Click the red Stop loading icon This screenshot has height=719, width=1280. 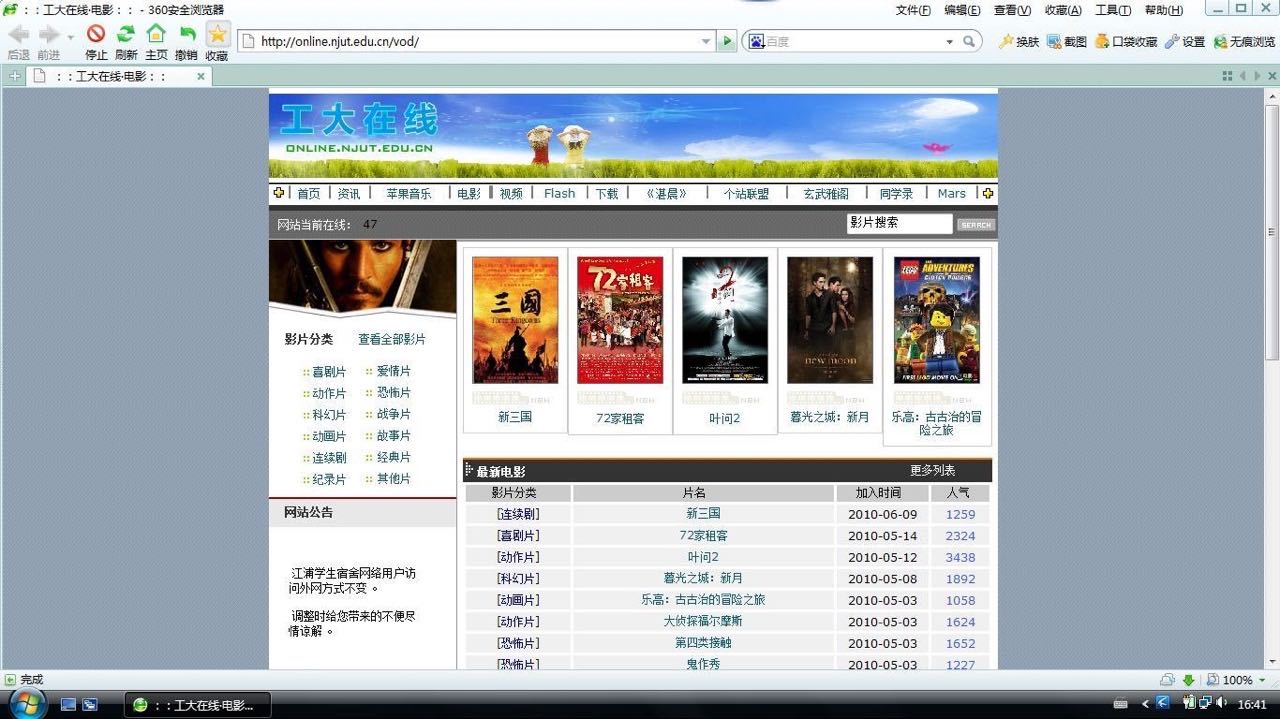click(x=96, y=35)
